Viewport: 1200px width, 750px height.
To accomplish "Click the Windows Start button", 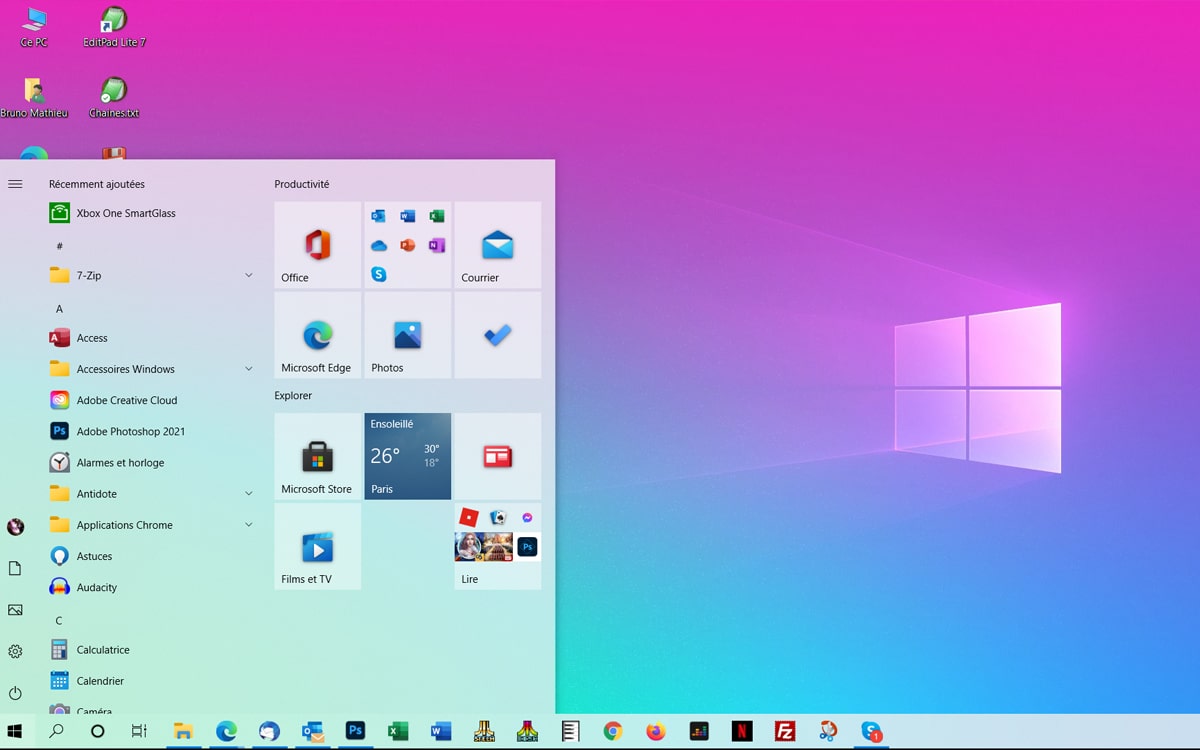I will point(15,732).
